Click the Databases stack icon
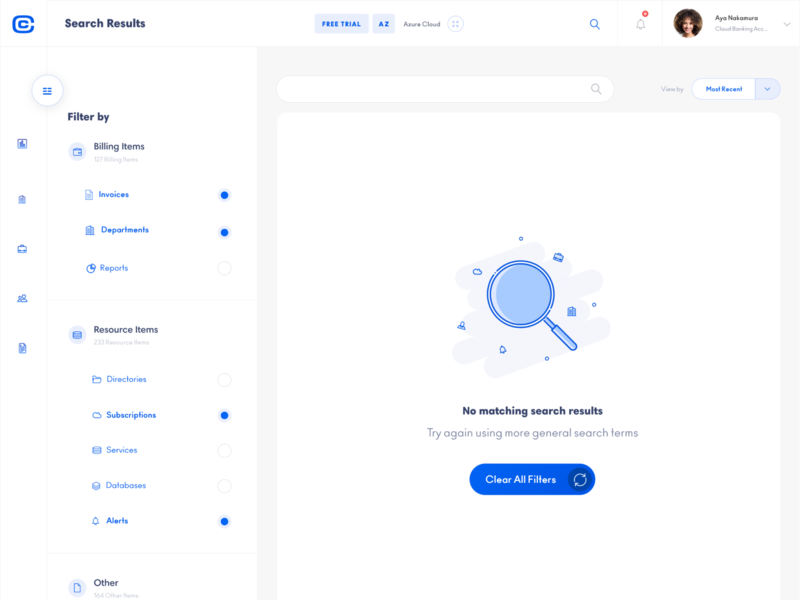This screenshot has height=600, width=800. click(x=96, y=486)
